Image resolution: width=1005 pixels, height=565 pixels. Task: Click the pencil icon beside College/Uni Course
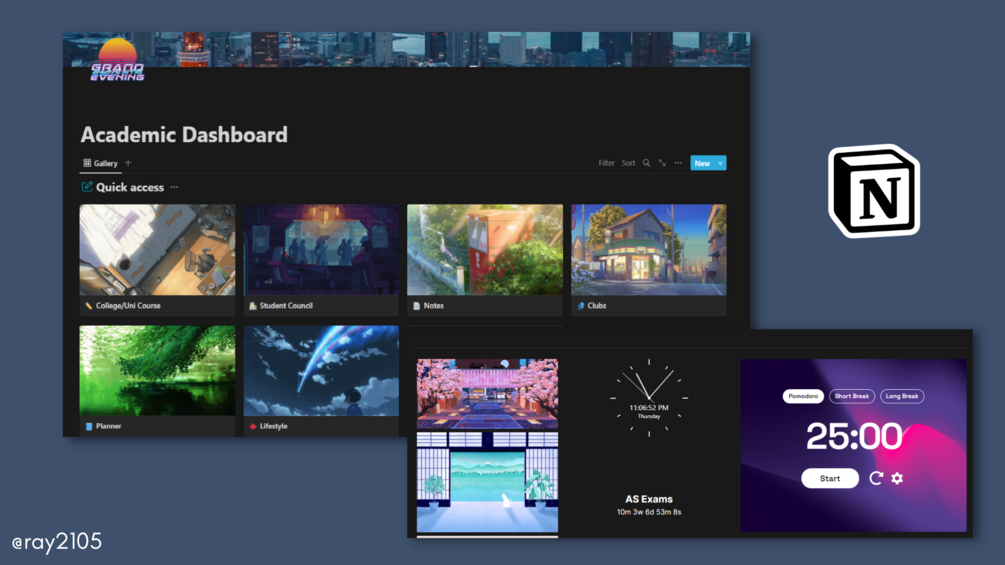click(88, 306)
